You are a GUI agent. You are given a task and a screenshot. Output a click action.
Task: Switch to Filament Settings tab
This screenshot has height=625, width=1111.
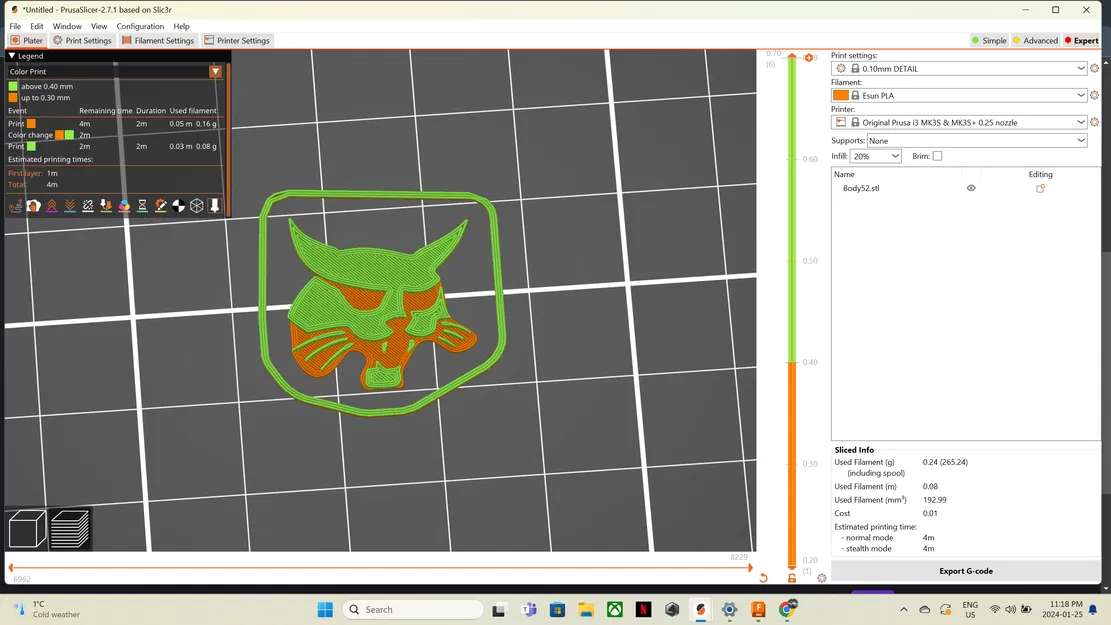point(157,40)
